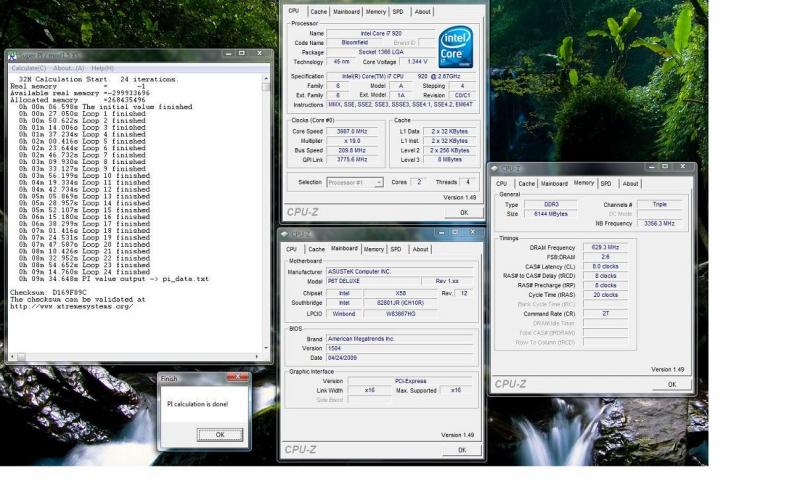Image resolution: width=800 pixels, height=500 pixels.
Task: Click the CPU-Z Mainboard window title icon
Action: coord(285,234)
